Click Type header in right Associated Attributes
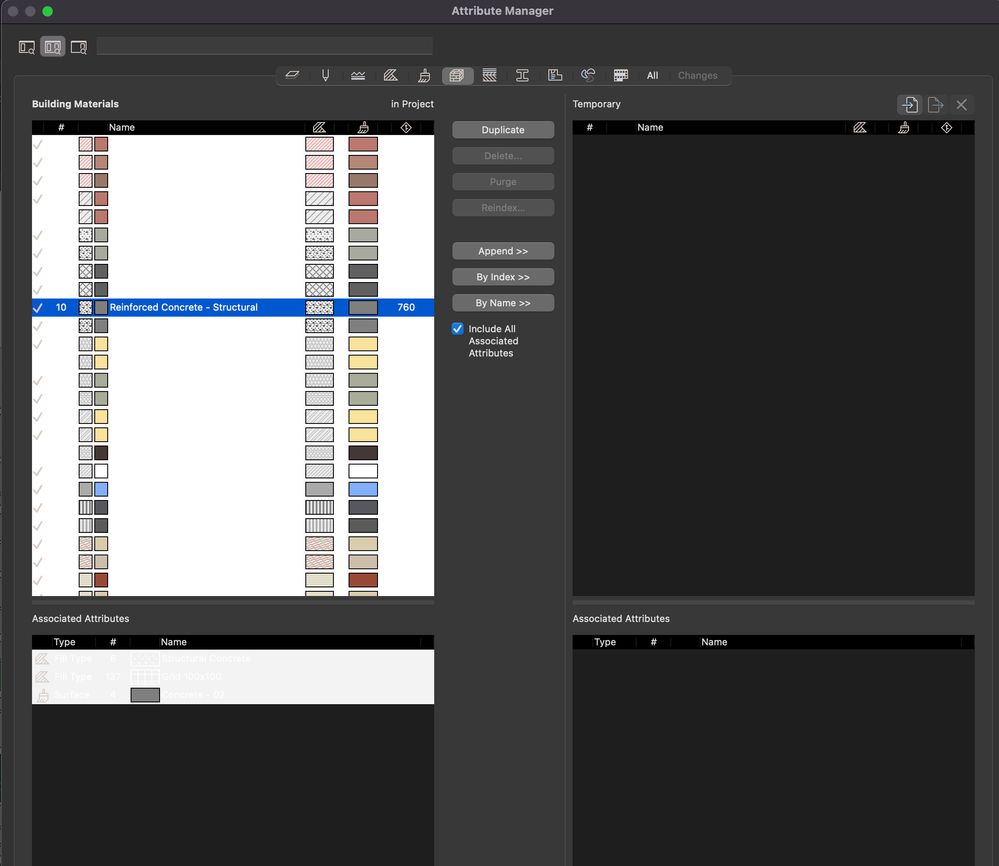This screenshot has width=999, height=866. coord(605,642)
